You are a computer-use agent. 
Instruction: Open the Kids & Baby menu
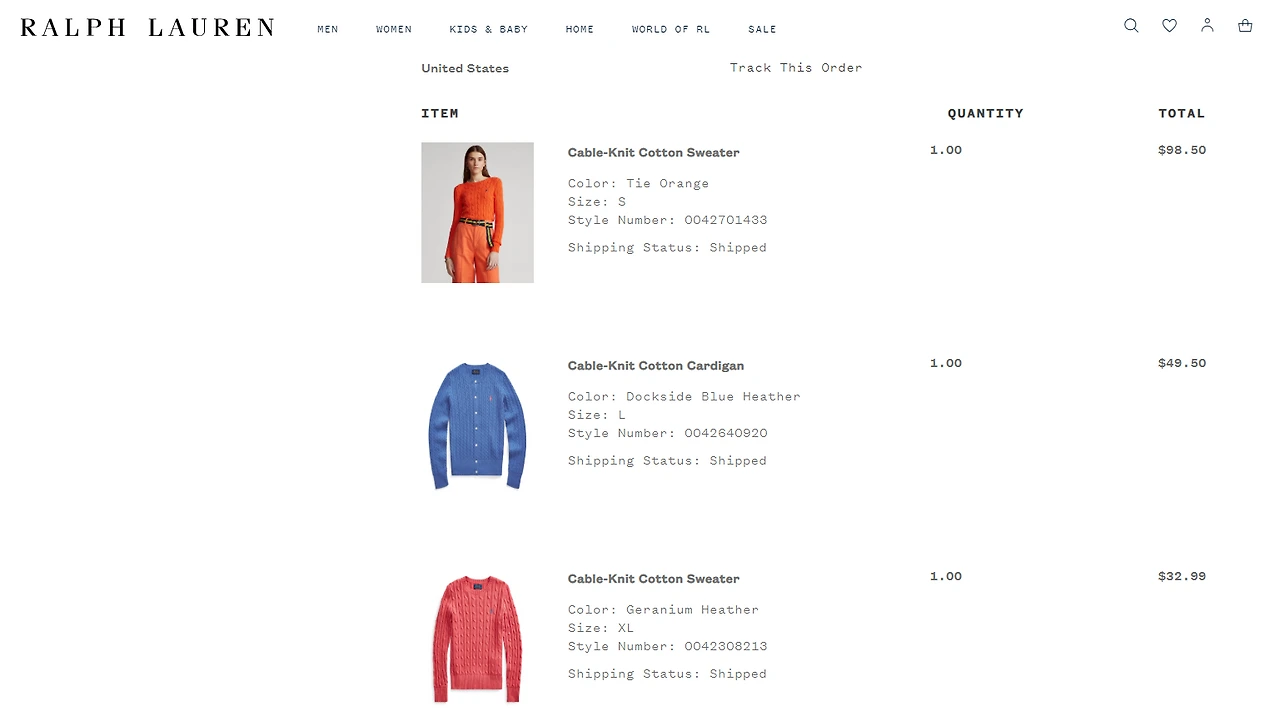pyautogui.click(x=489, y=29)
